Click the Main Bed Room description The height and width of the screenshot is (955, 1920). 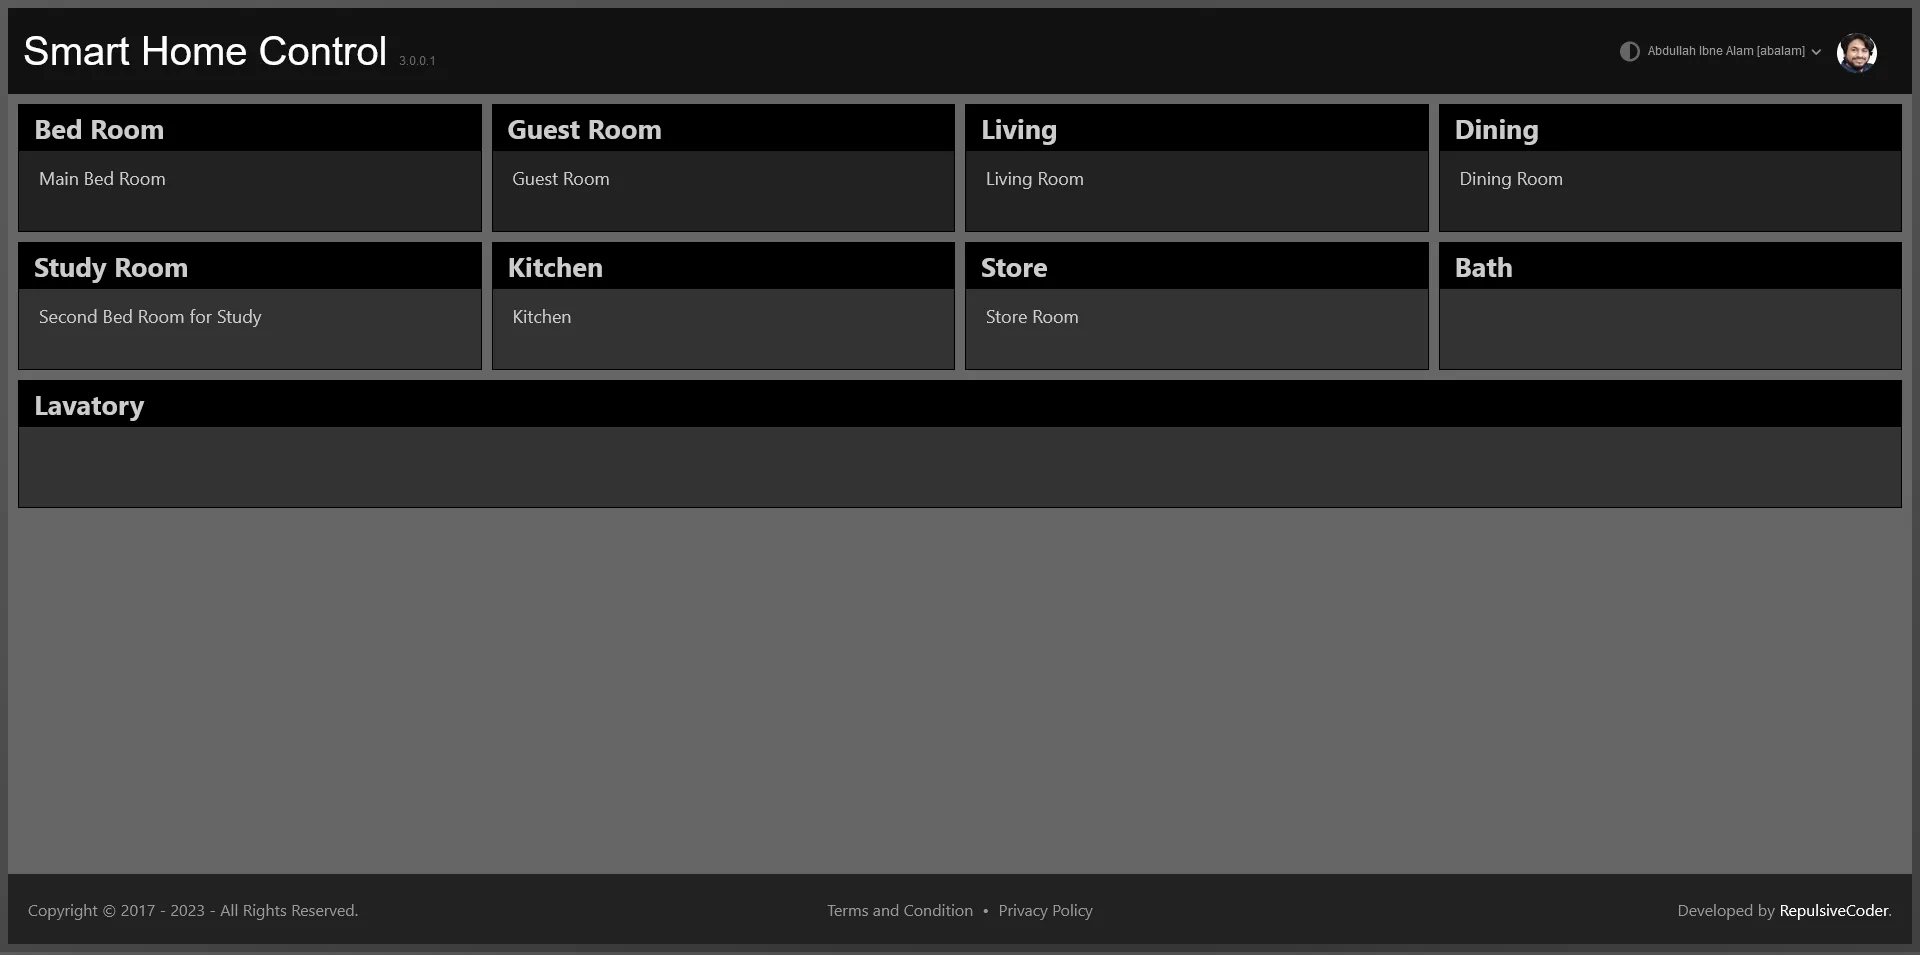point(102,179)
